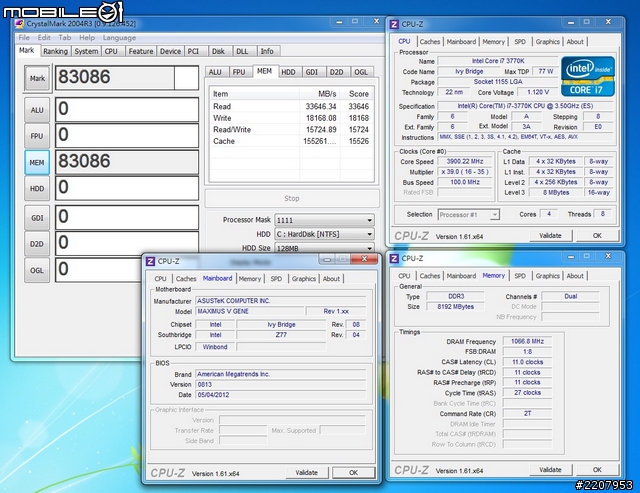Click OK in the CPU-Z CPU window
The width and height of the screenshot is (640, 493).
coord(597,235)
